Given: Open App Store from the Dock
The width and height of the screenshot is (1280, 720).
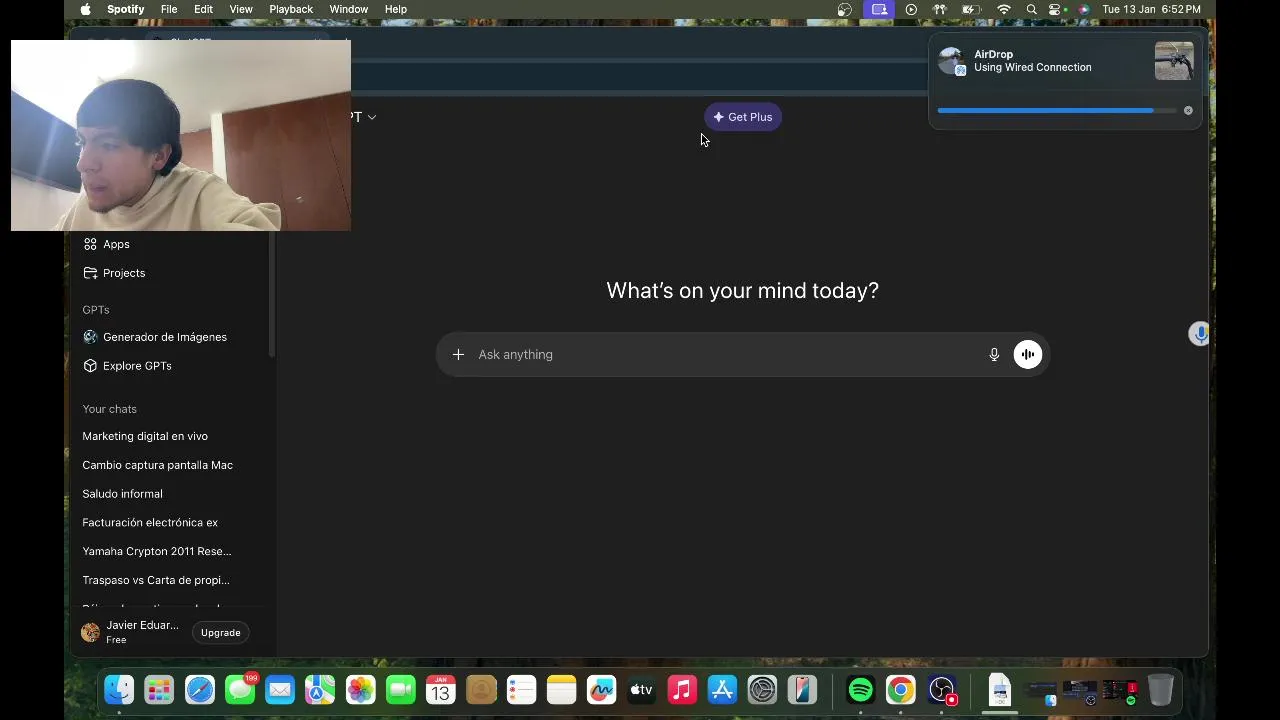Looking at the screenshot, I should tap(722, 690).
